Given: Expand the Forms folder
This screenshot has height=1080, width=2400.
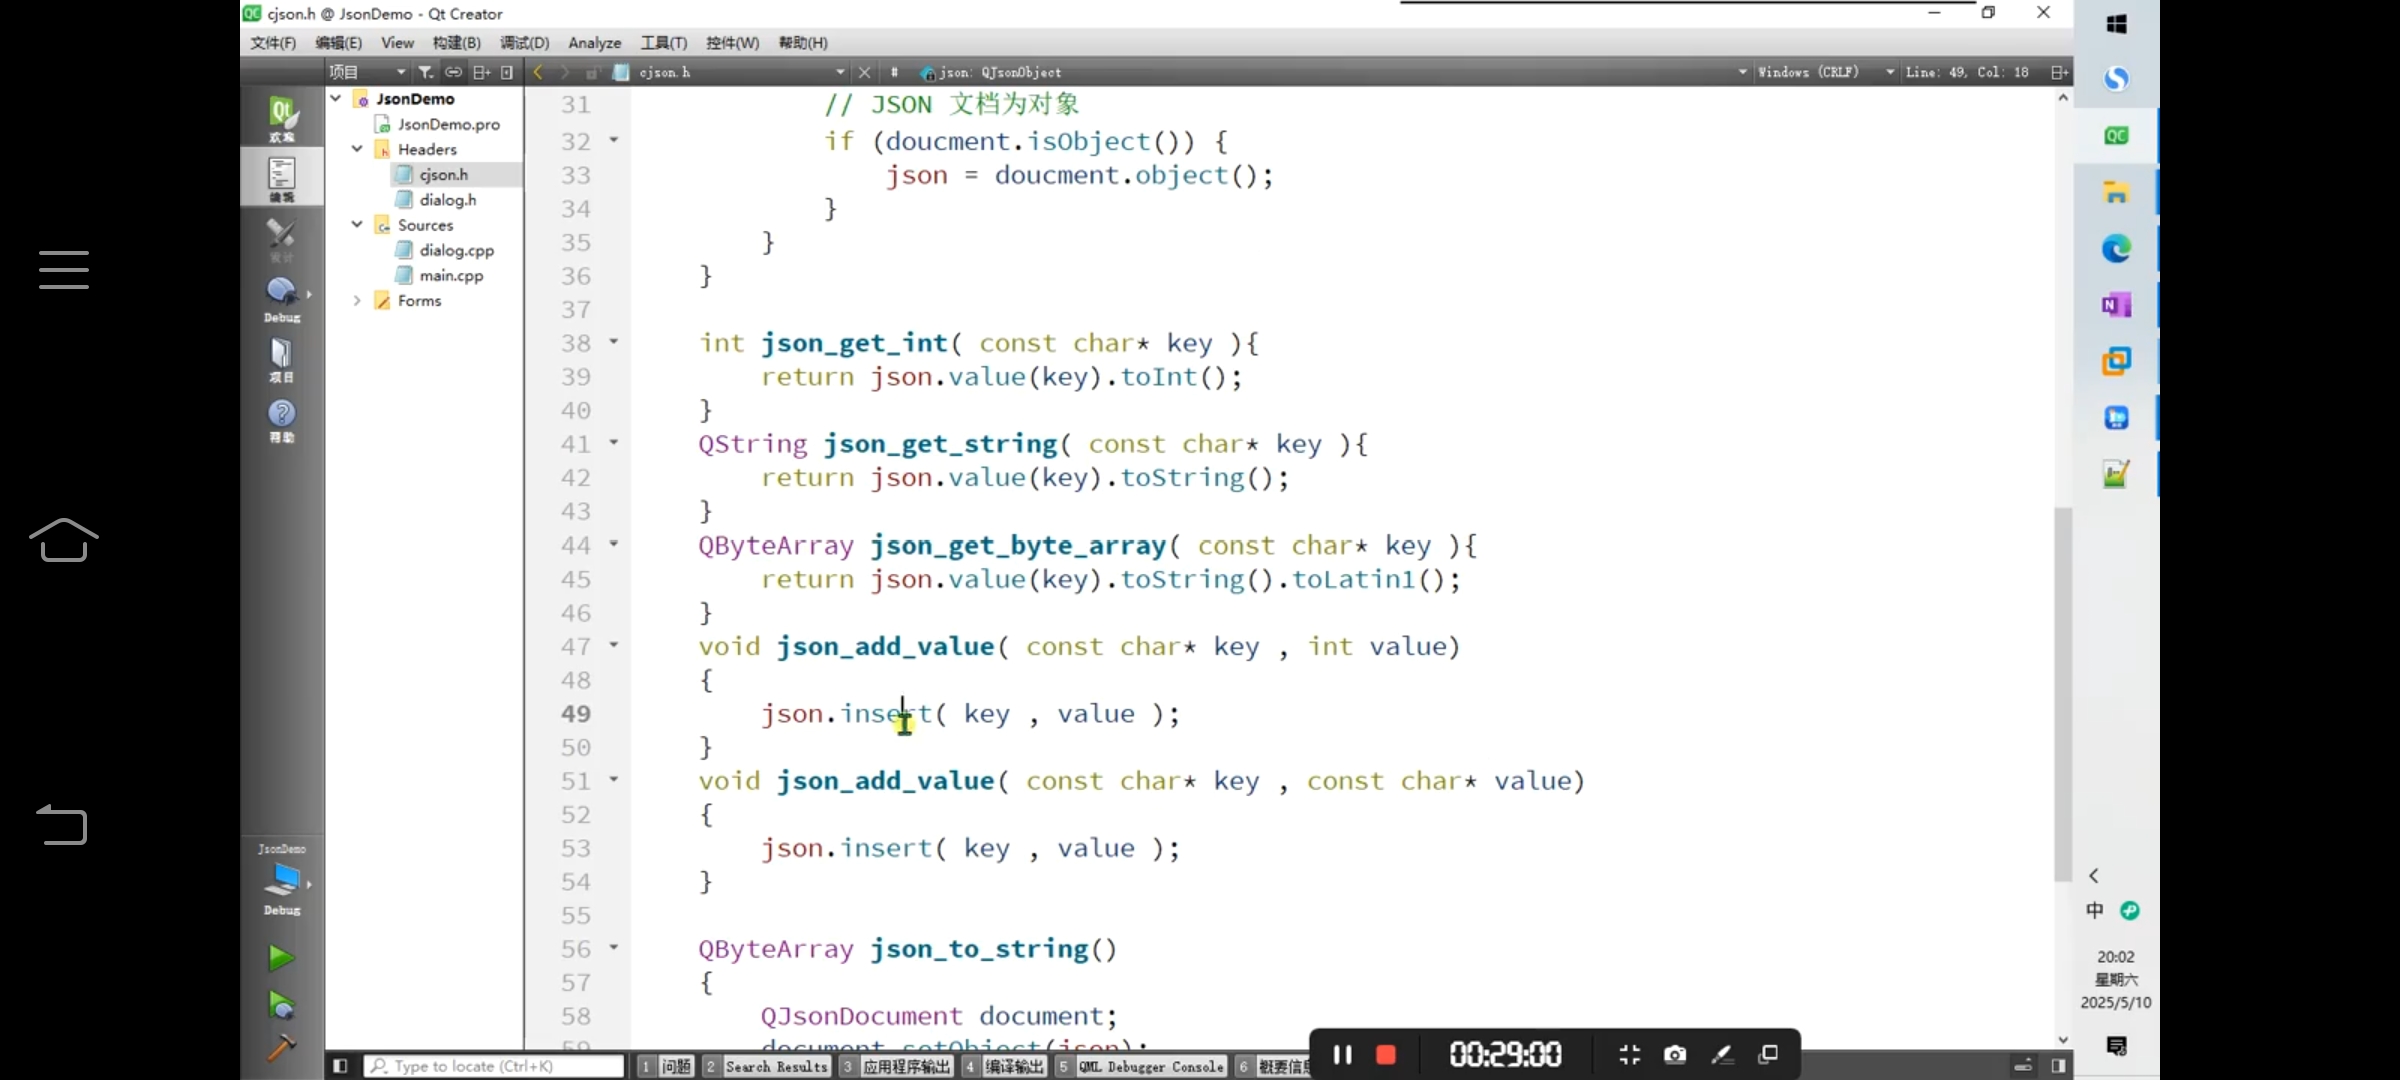Looking at the screenshot, I should 357,300.
